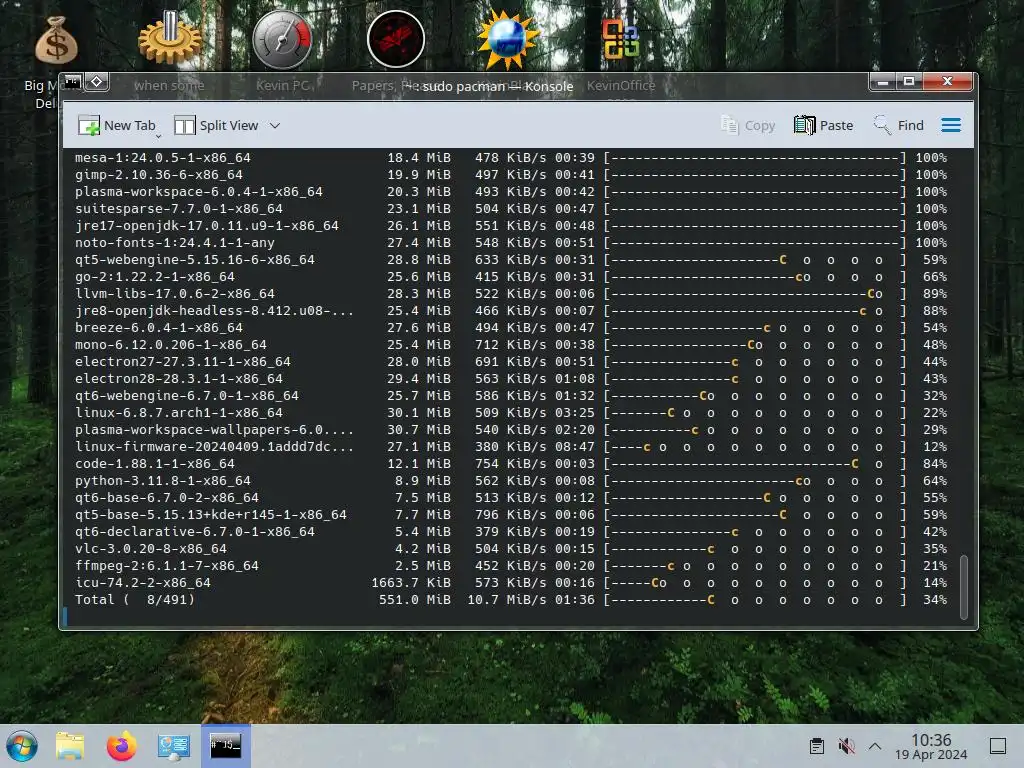Click the Split View toolbar button
The width and height of the screenshot is (1024, 768).
coord(216,125)
